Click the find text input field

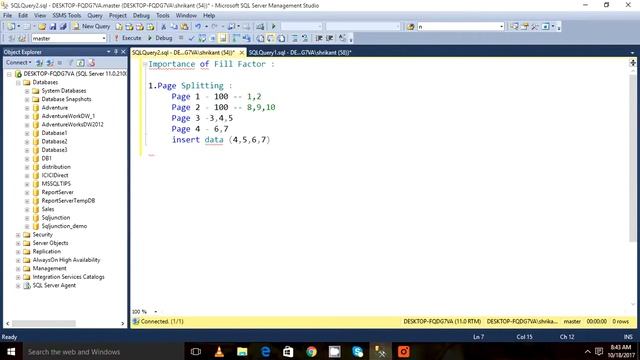tap(458, 27)
